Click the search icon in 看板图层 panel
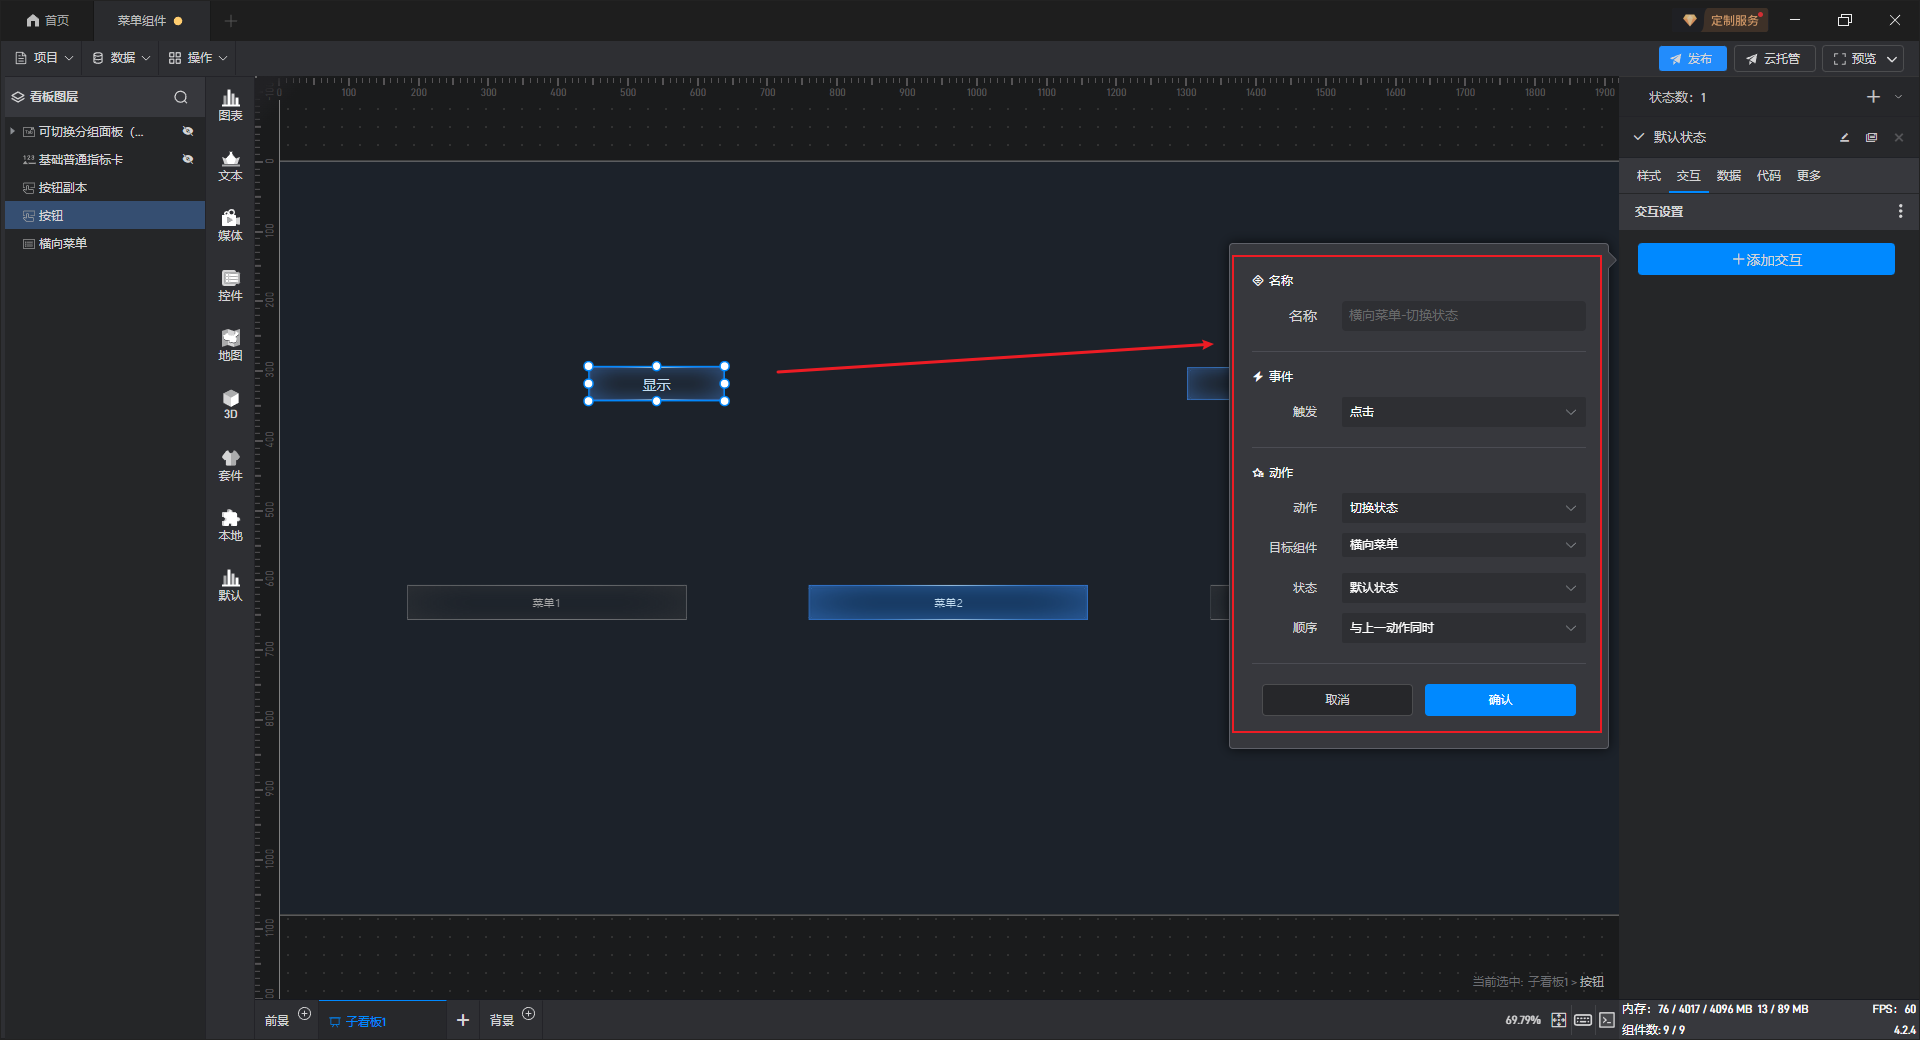 [181, 97]
